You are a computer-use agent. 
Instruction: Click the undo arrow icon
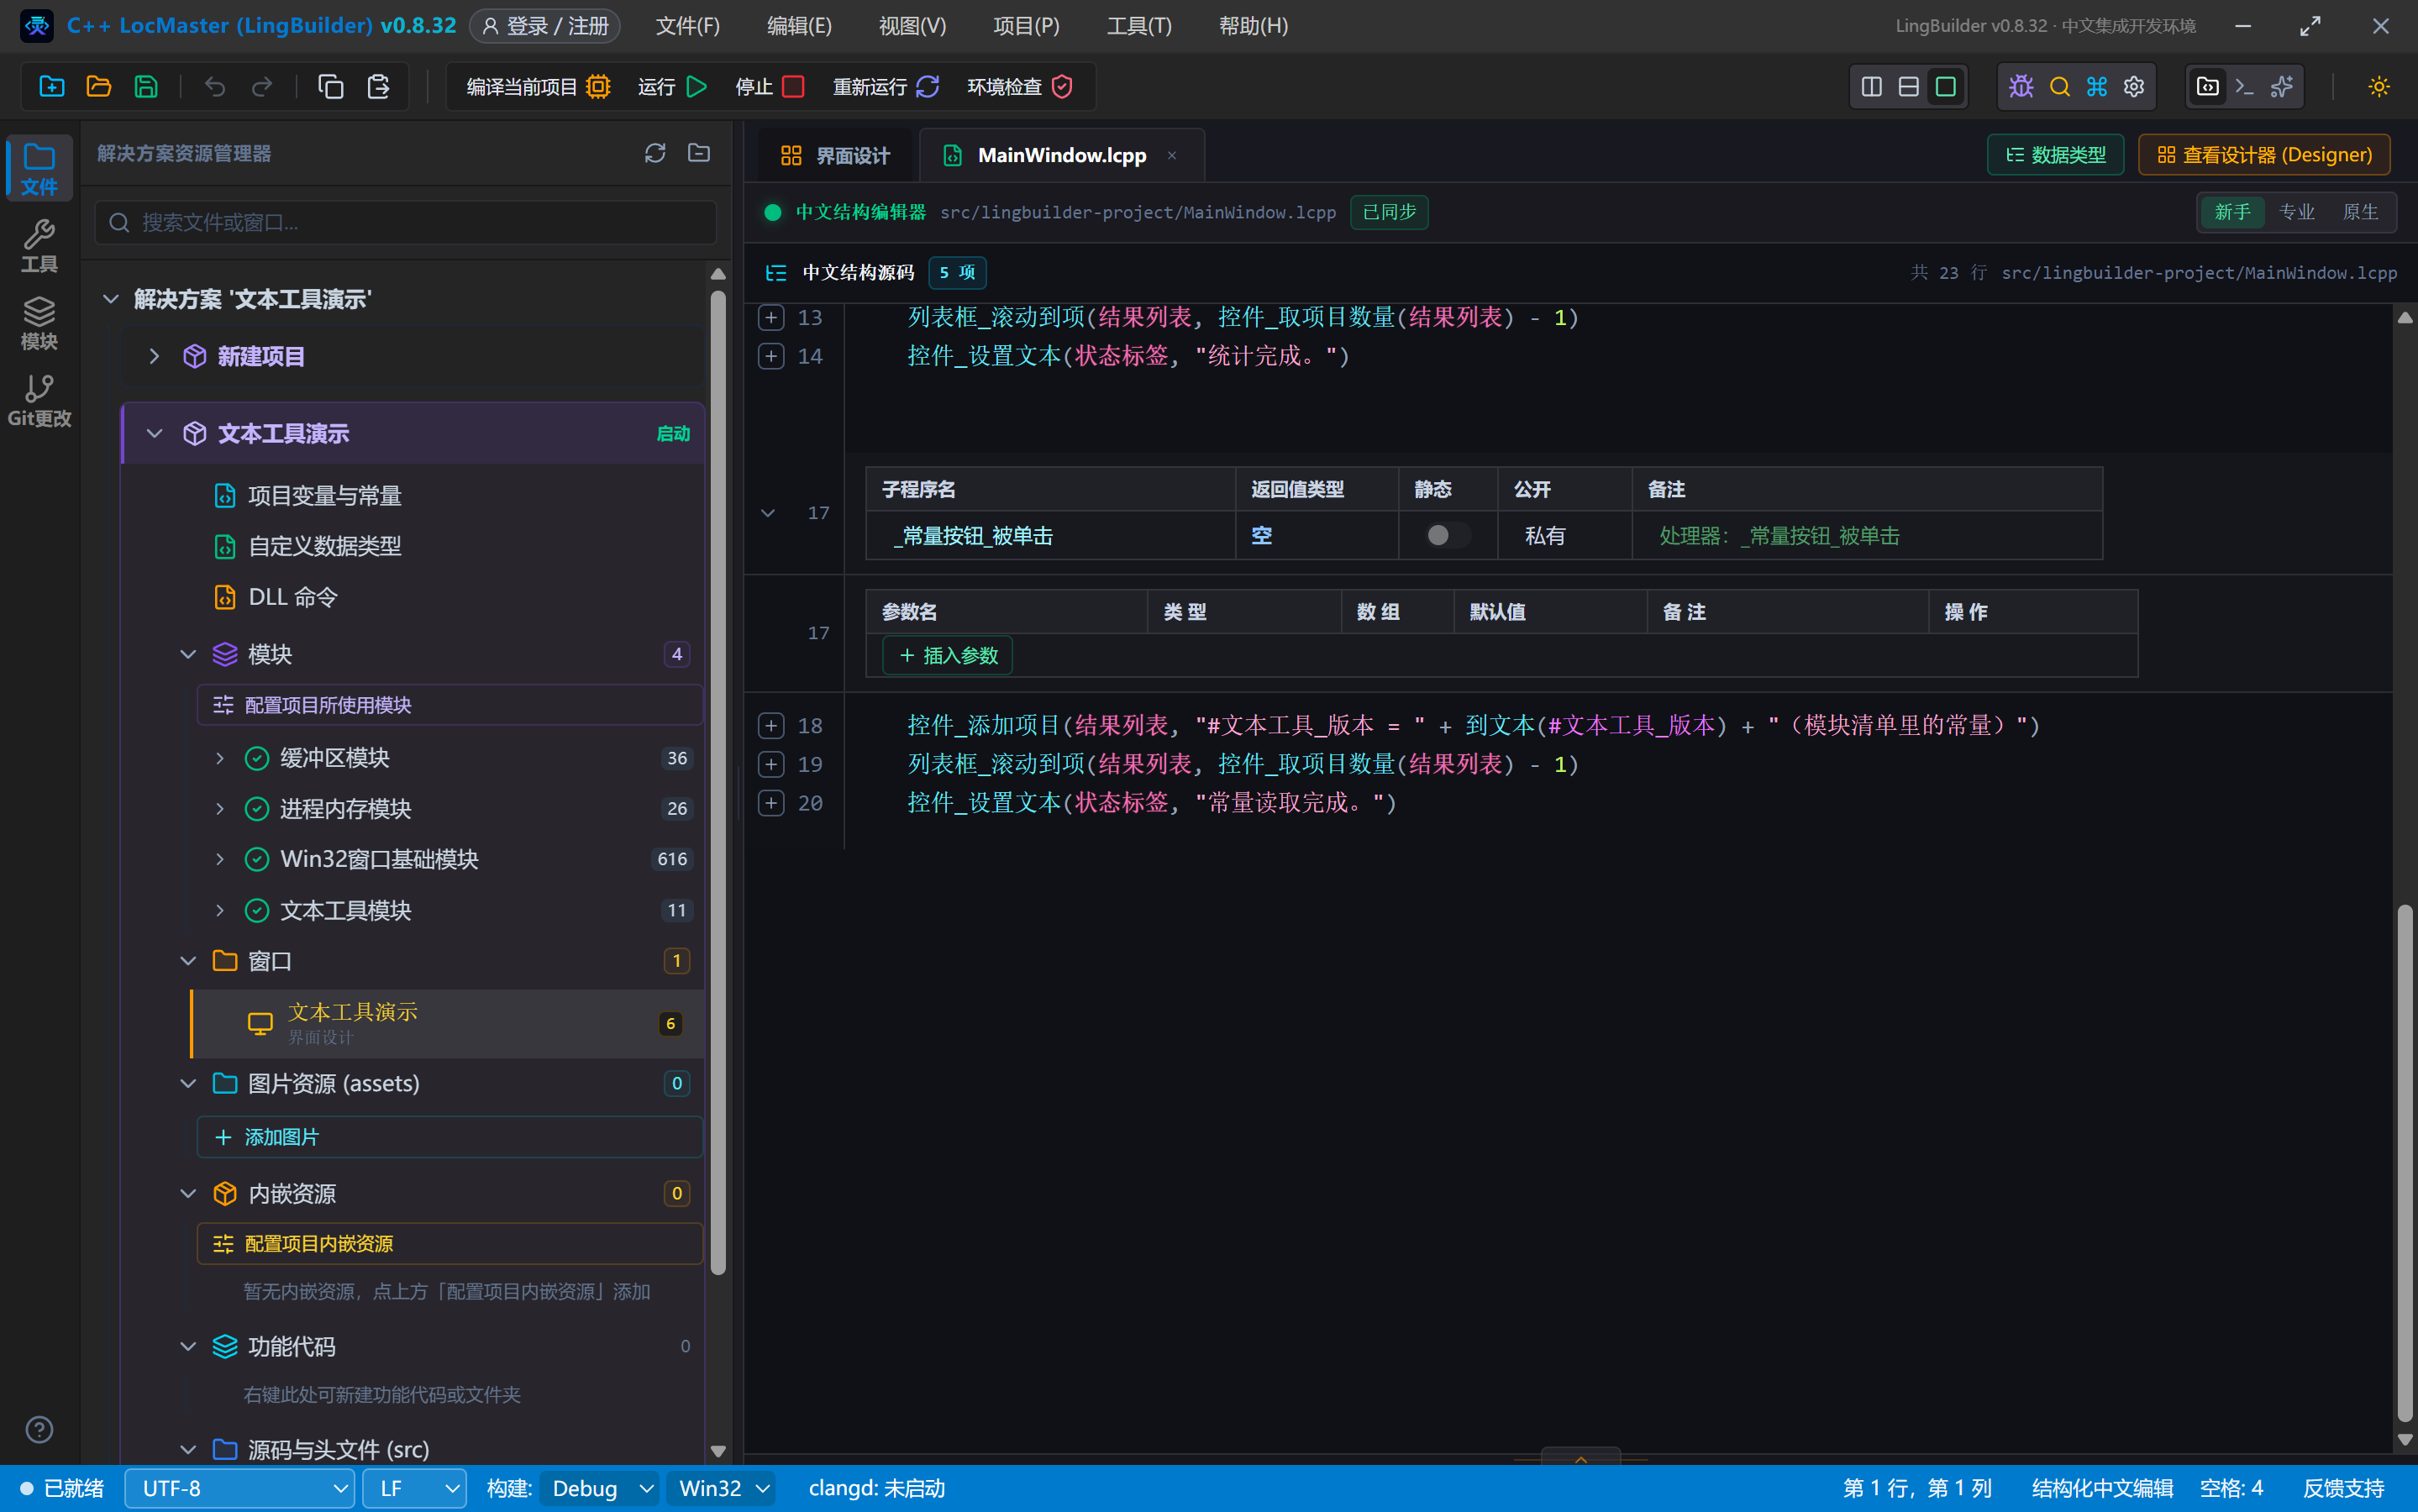(x=215, y=87)
